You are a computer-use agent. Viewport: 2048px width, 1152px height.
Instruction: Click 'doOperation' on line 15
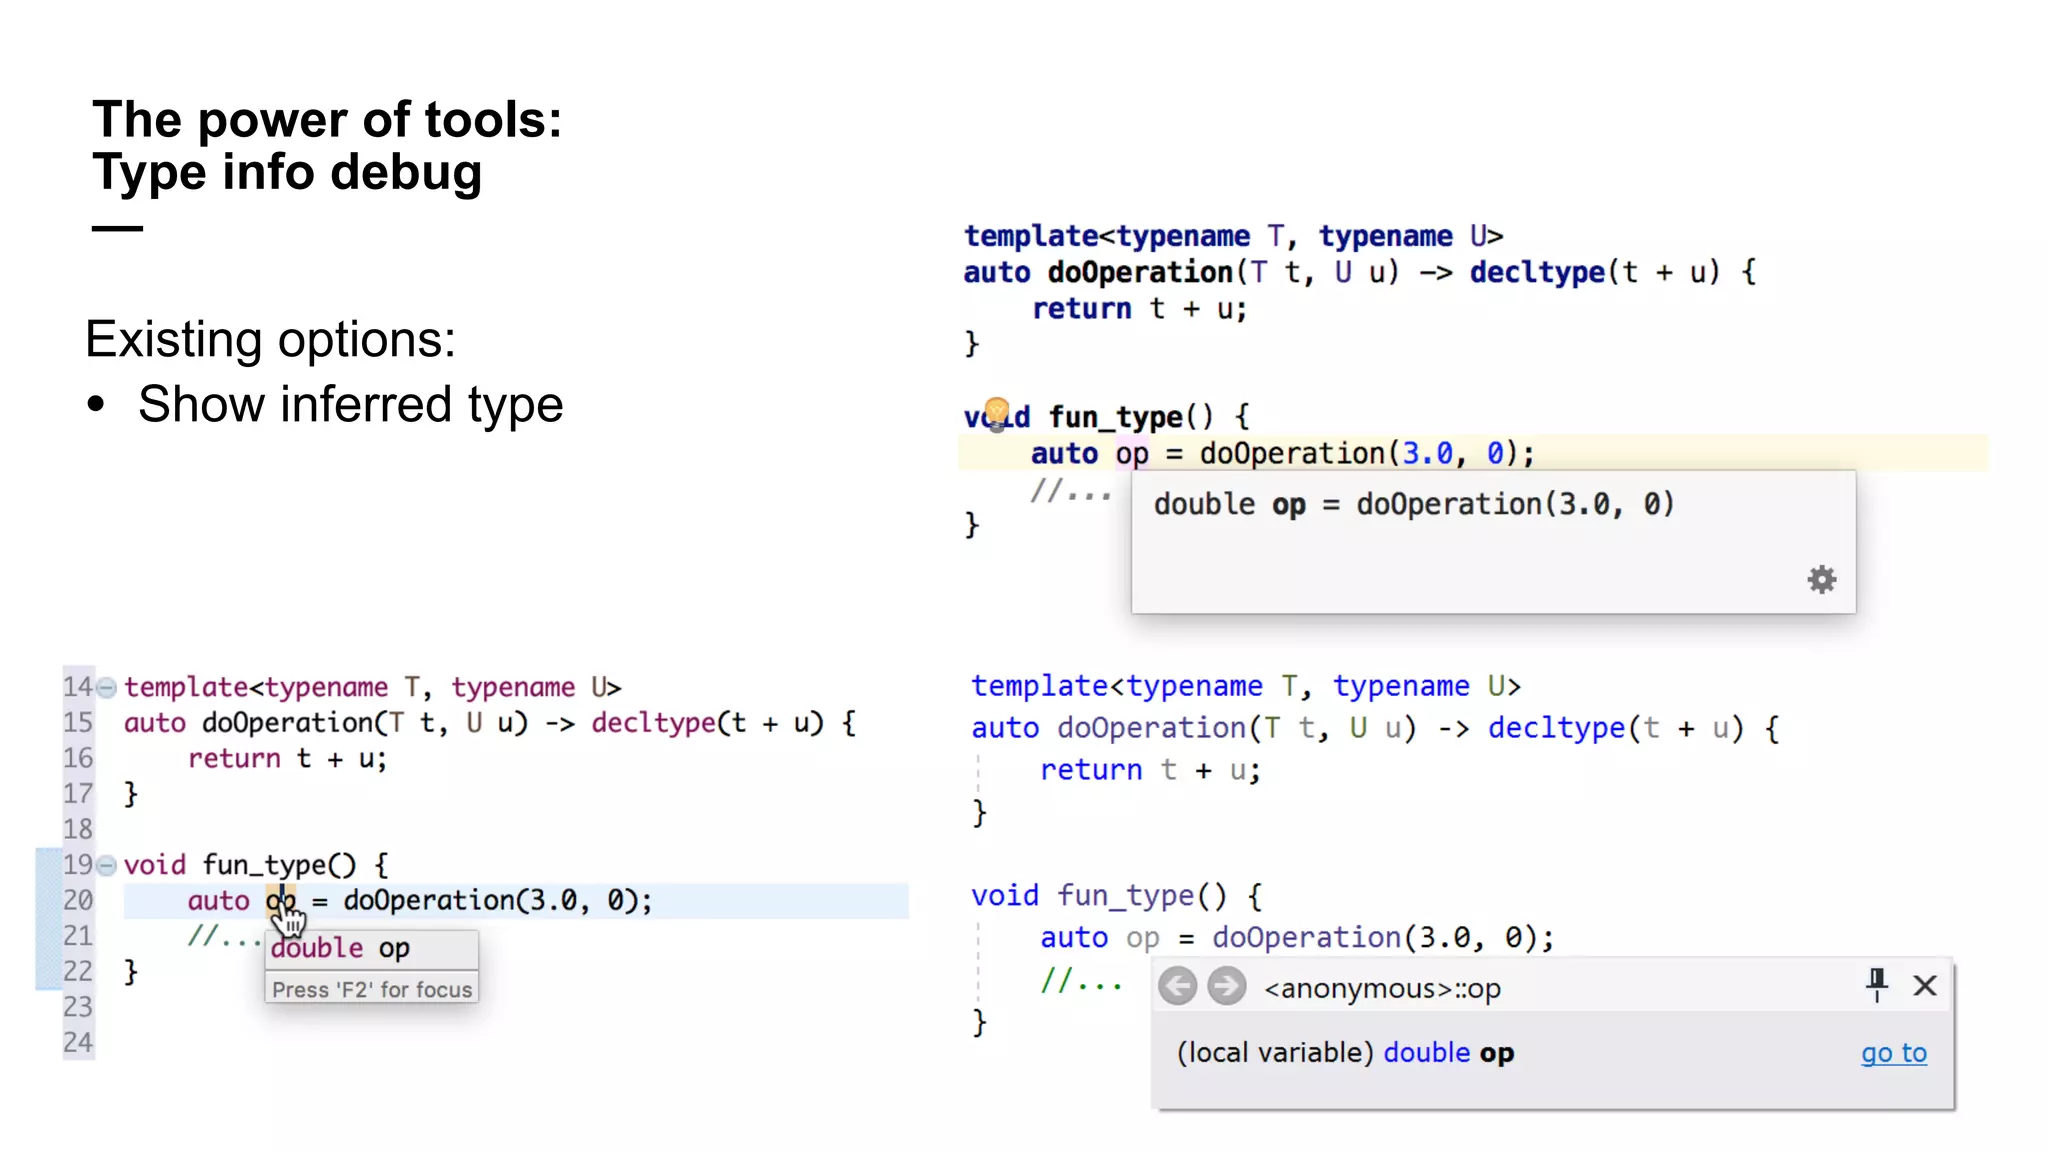pos(288,723)
